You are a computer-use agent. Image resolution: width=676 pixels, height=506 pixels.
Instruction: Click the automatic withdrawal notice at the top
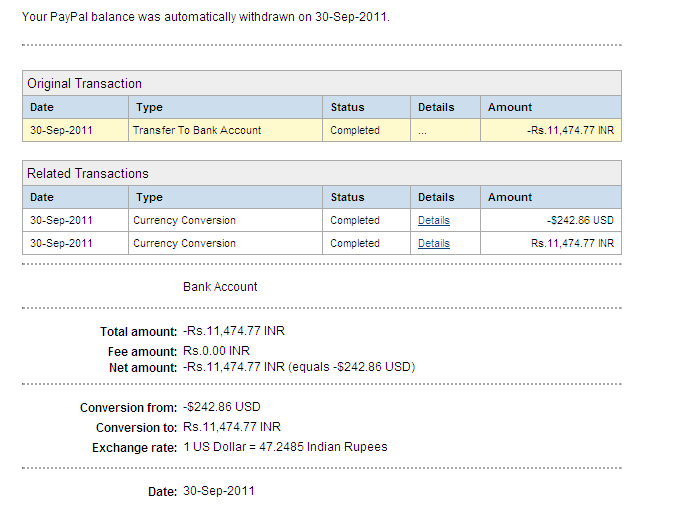(x=205, y=17)
